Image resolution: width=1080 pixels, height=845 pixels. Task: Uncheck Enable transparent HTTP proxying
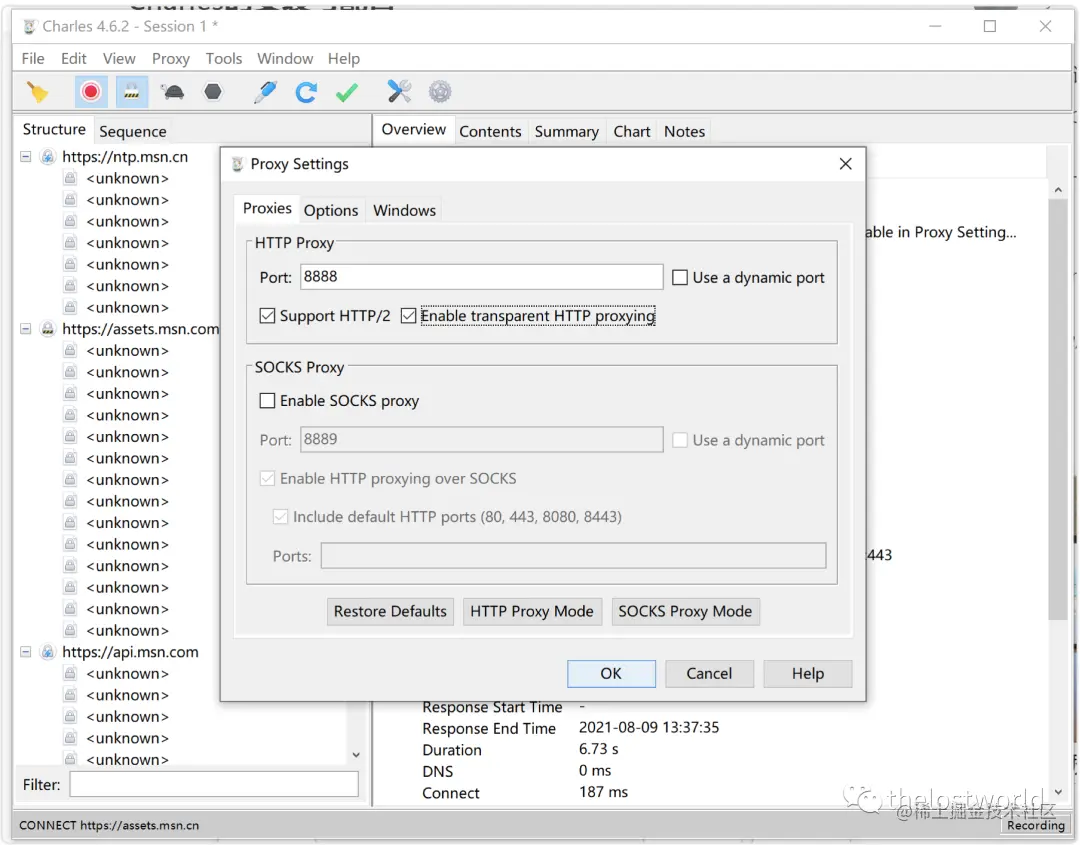(x=408, y=316)
